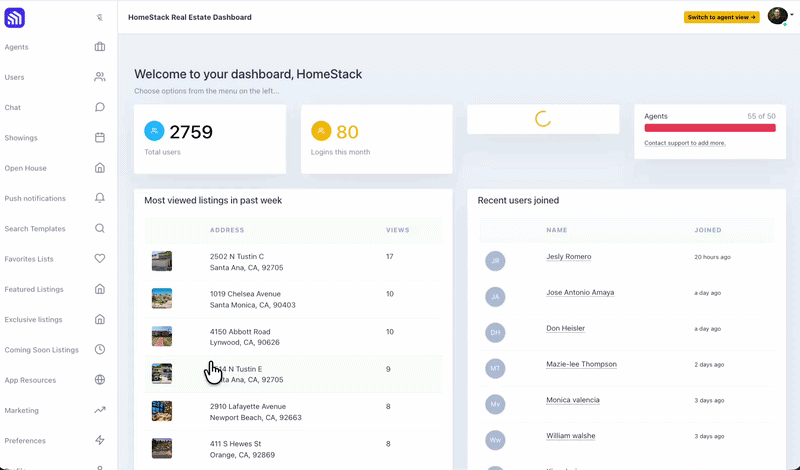Click the MT avatar circle
Screen dimensions: 800x470
(x=495, y=368)
